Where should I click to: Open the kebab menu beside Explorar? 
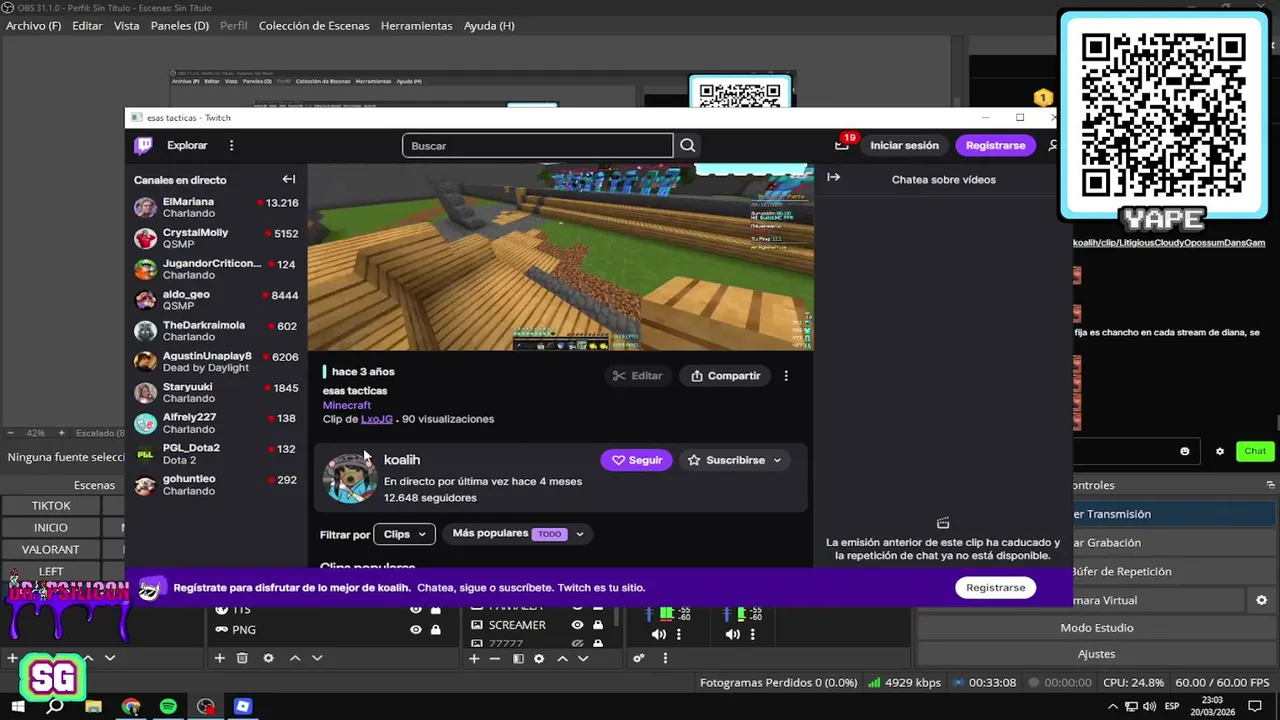pos(231,145)
